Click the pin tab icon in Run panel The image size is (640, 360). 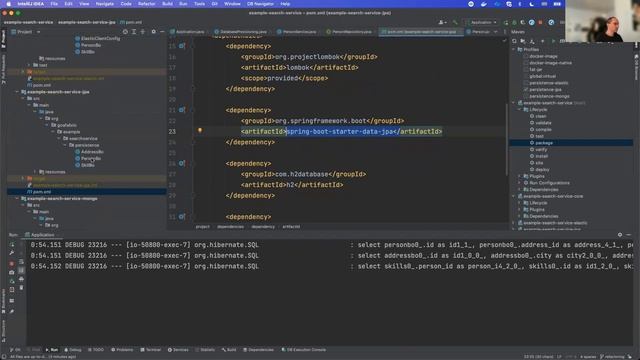click(12, 311)
